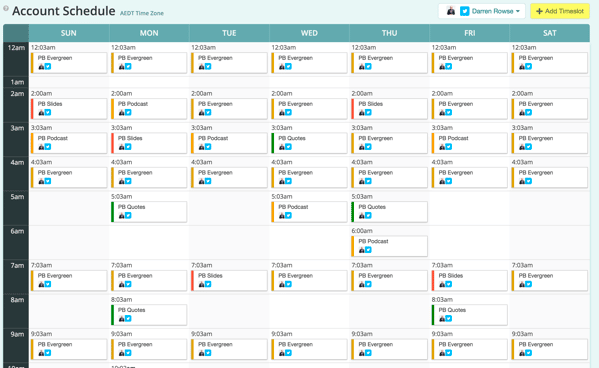Image resolution: width=599 pixels, height=368 pixels.
Task: Click the 6am row label
Action: (17, 231)
